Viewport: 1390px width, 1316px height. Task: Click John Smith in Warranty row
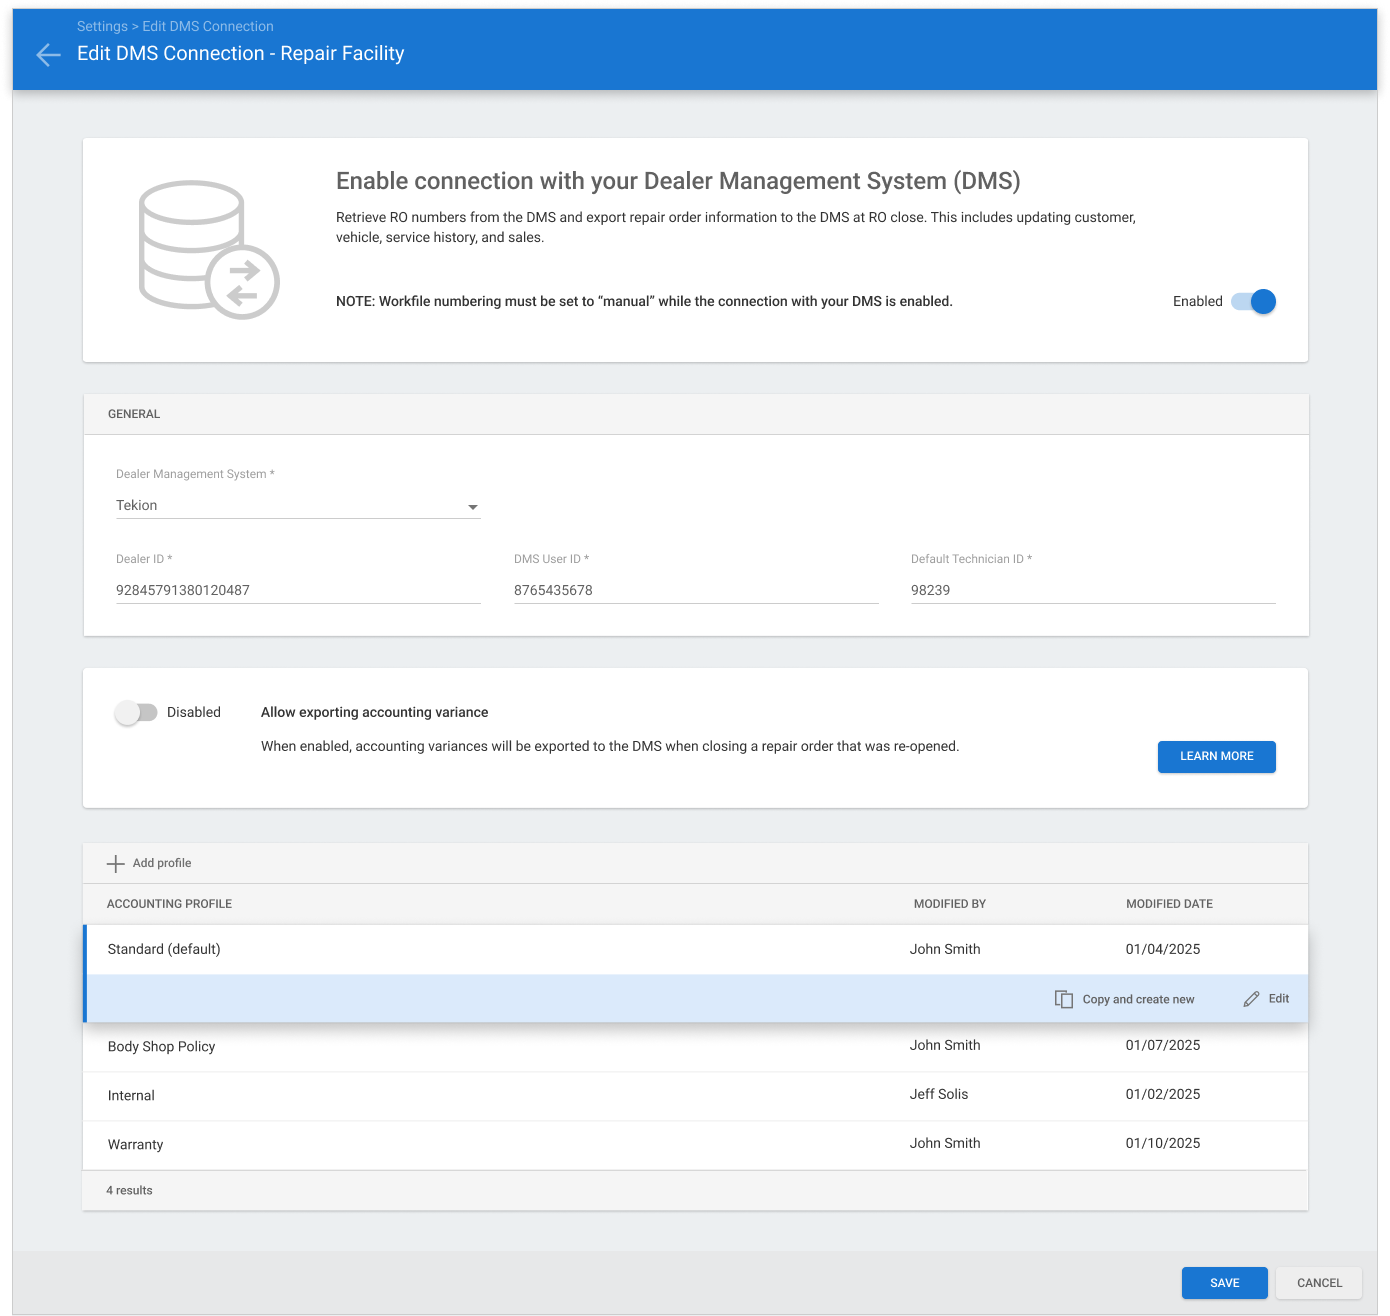click(944, 1143)
